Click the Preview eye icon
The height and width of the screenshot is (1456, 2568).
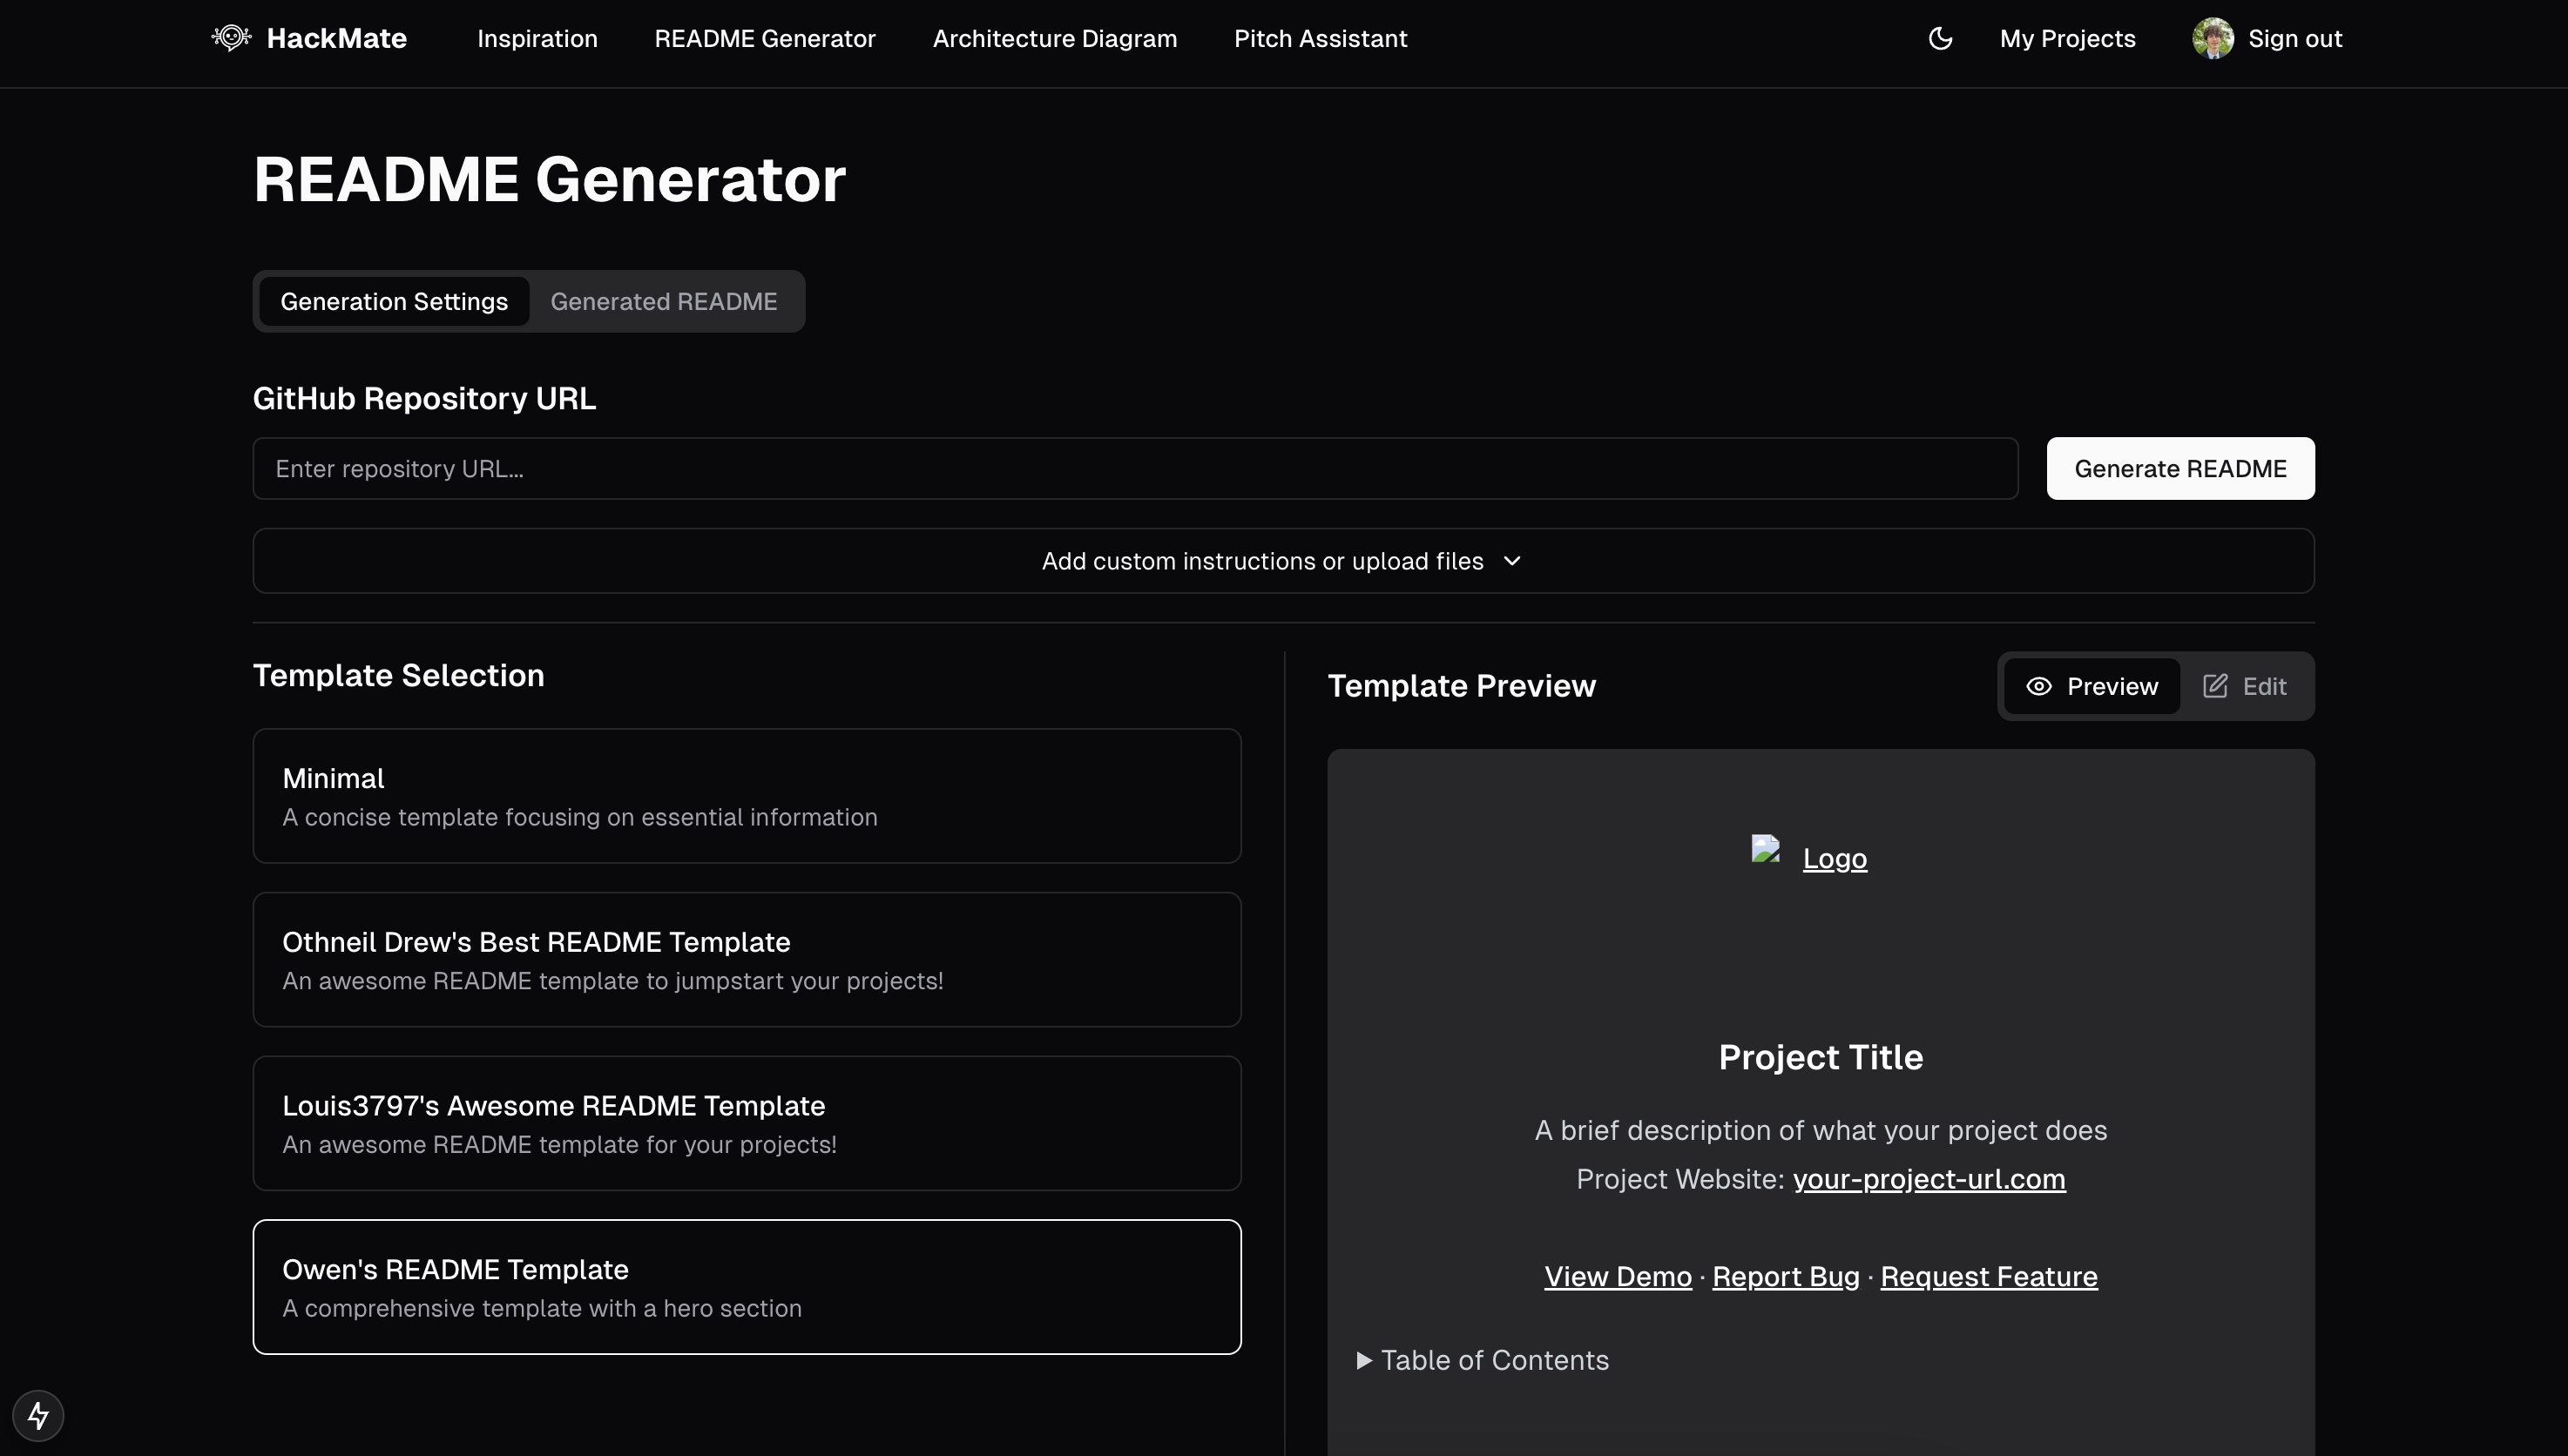(x=2038, y=684)
